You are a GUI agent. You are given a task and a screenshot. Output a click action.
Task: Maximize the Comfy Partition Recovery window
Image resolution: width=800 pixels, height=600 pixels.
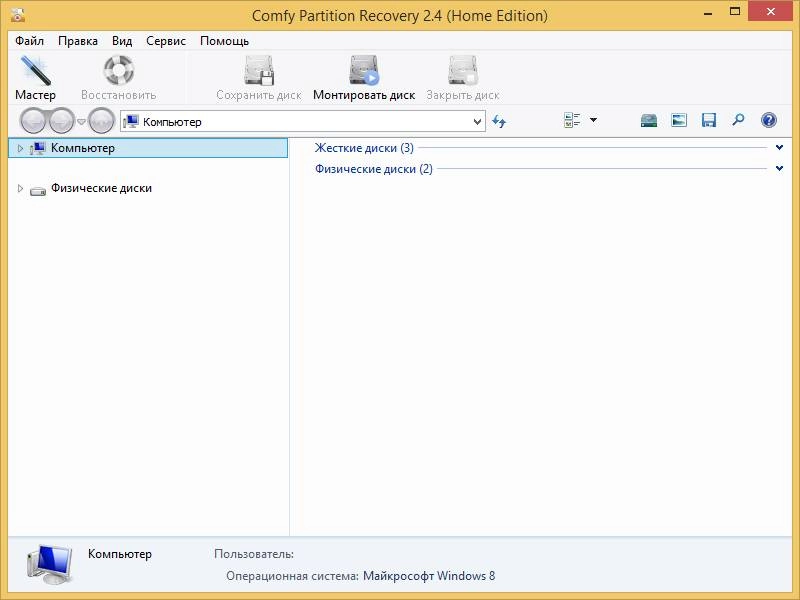click(735, 12)
